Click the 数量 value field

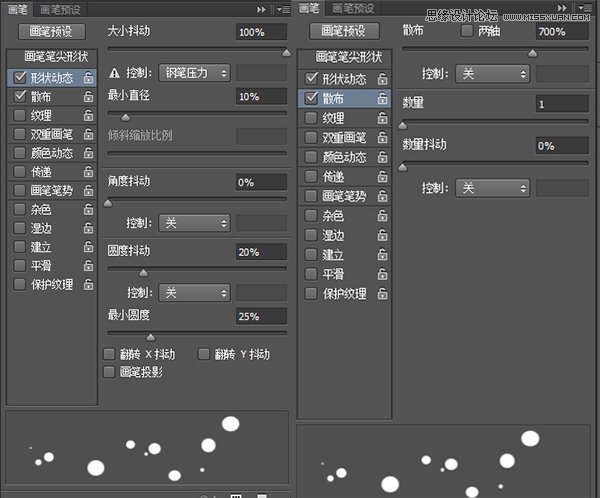point(562,104)
